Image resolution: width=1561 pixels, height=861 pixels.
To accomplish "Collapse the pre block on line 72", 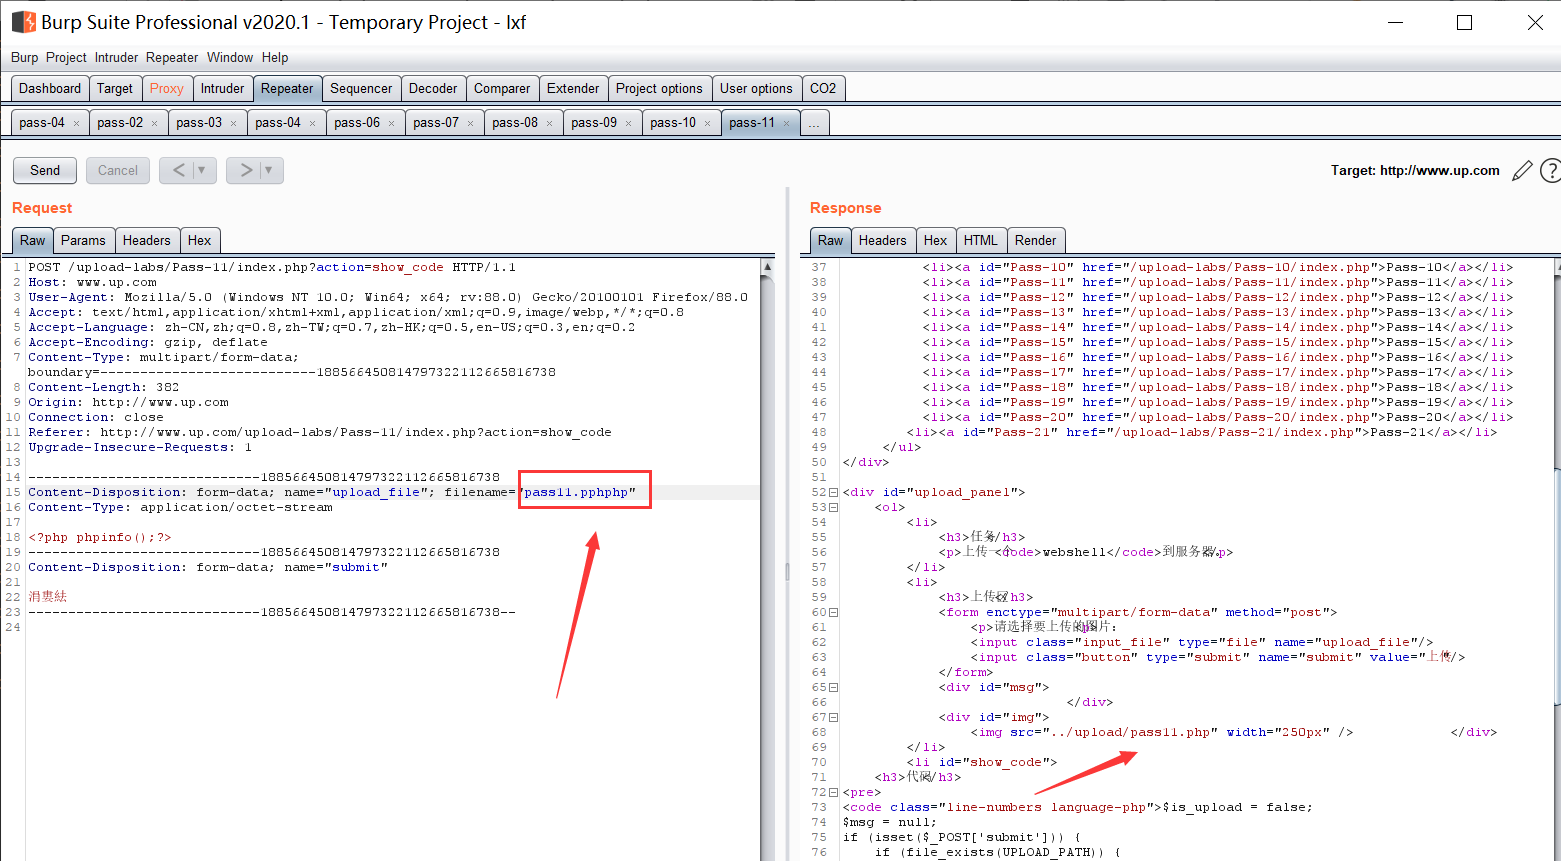I will tap(833, 792).
